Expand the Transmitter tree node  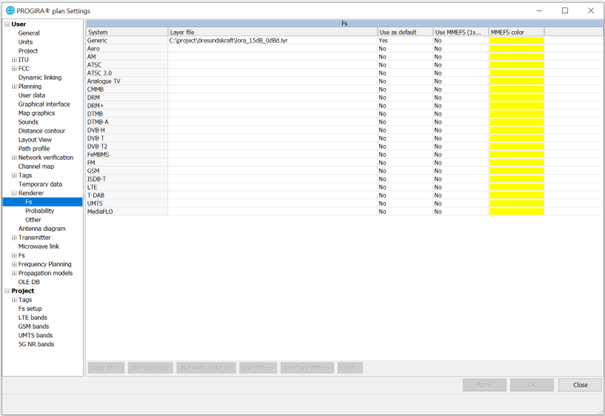14,237
